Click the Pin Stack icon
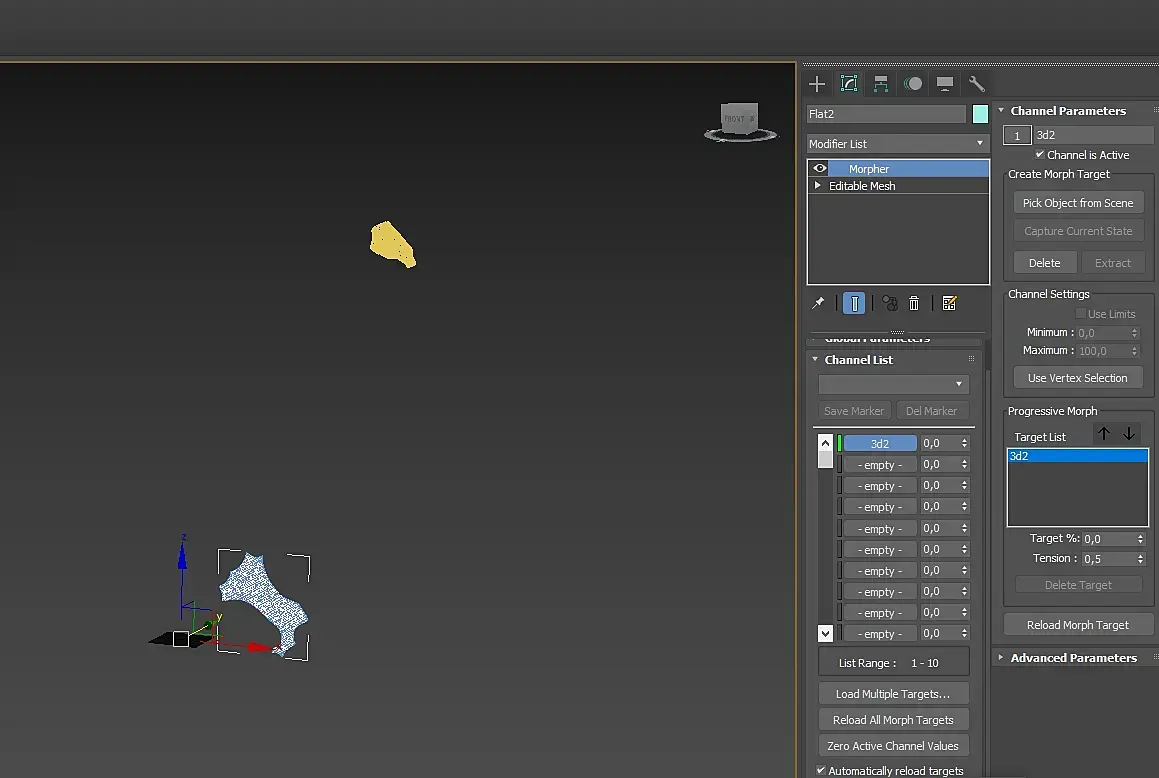 818,303
